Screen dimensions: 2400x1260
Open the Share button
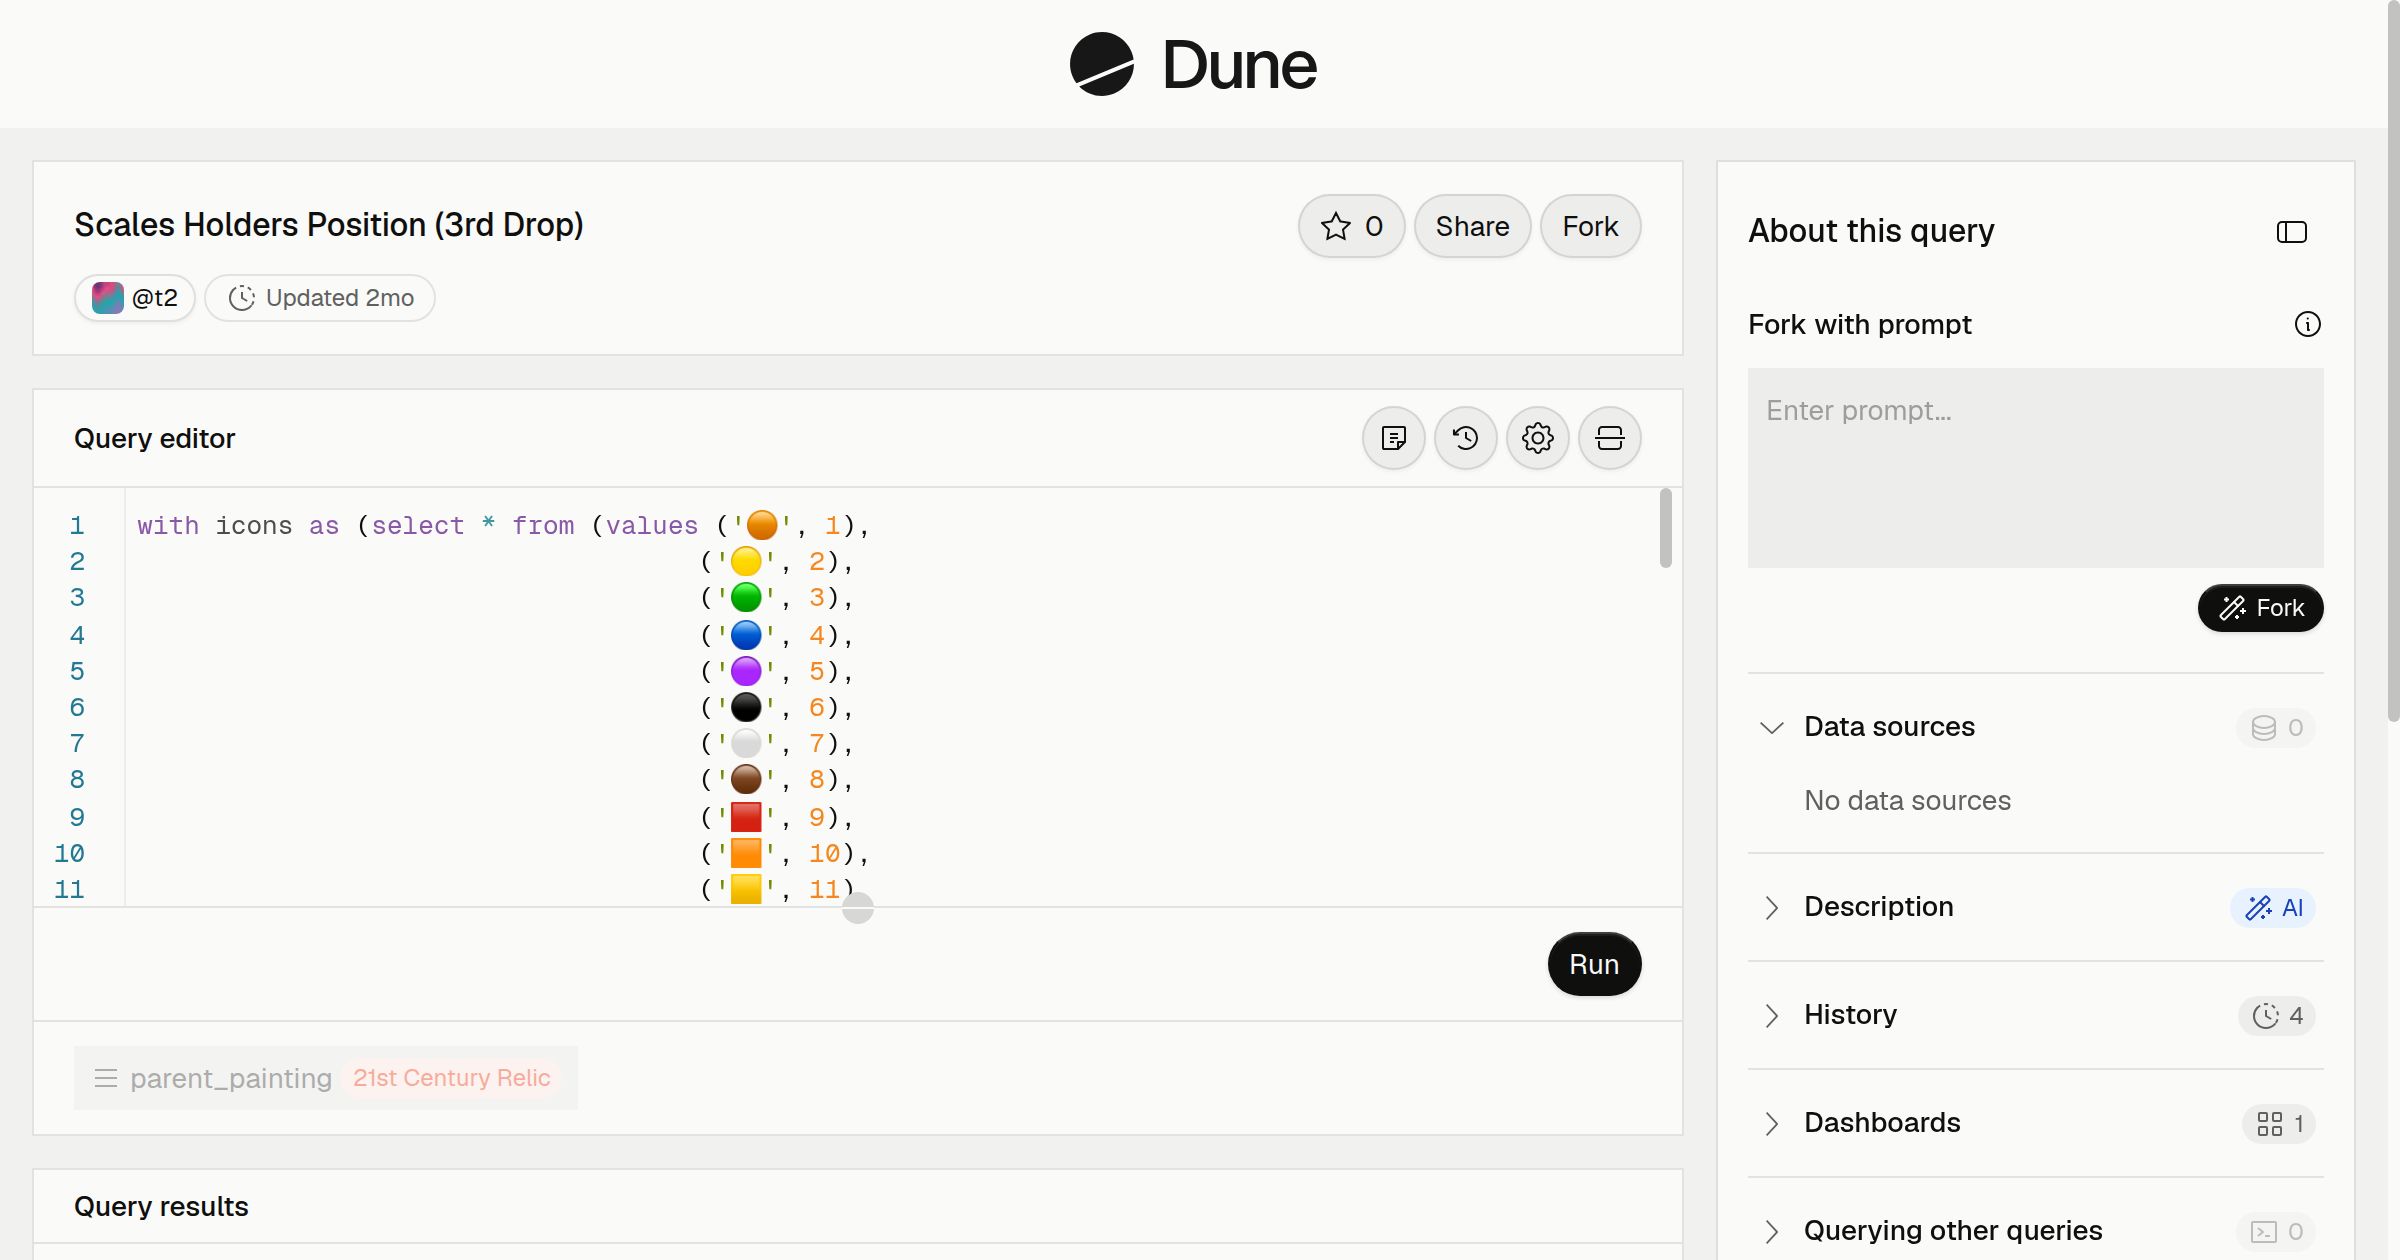click(1472, 226)
